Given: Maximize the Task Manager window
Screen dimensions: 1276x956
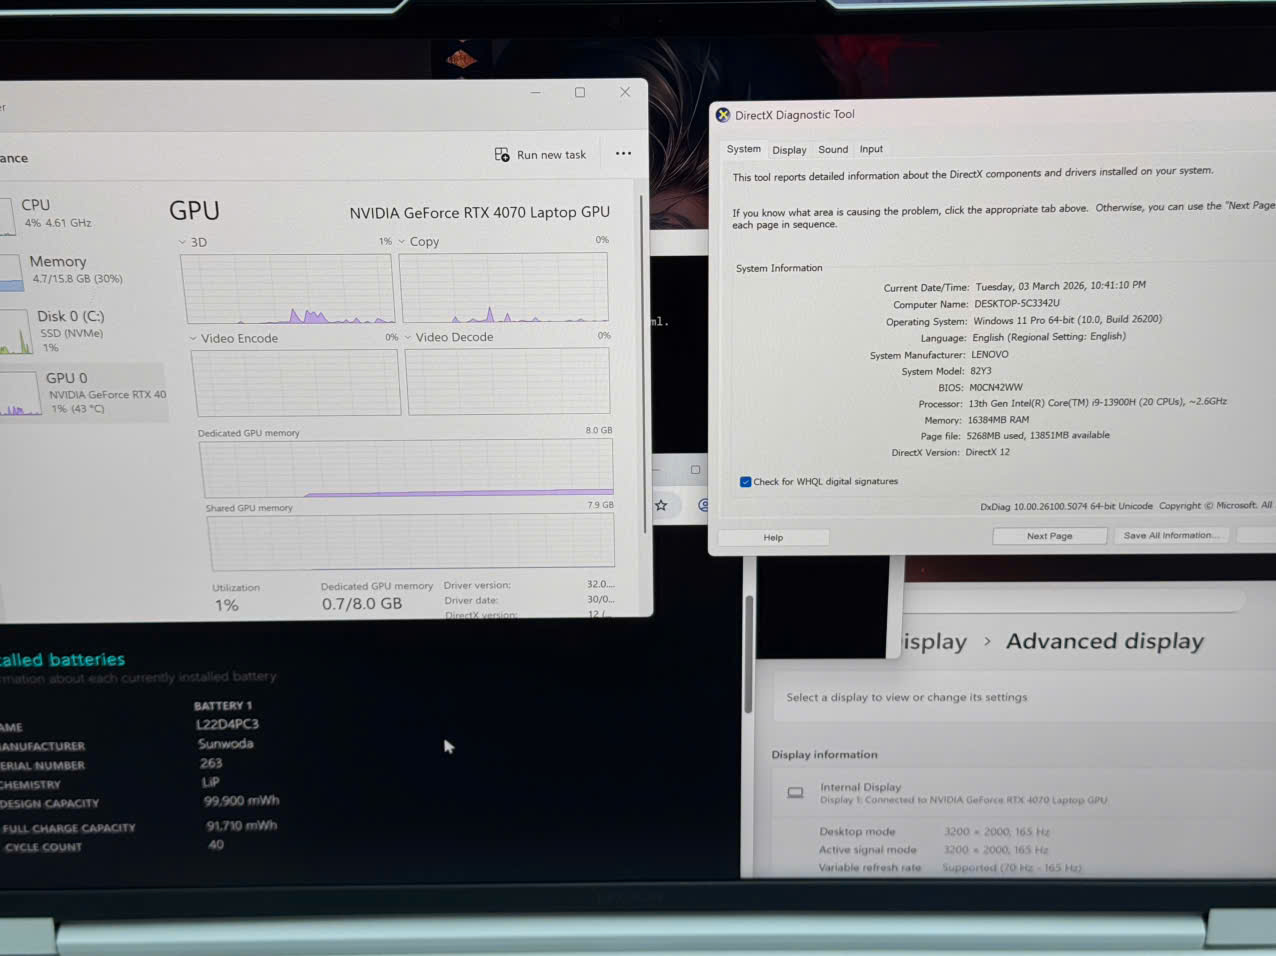Looking at the screenshot, I should click(x=580, y=92).
